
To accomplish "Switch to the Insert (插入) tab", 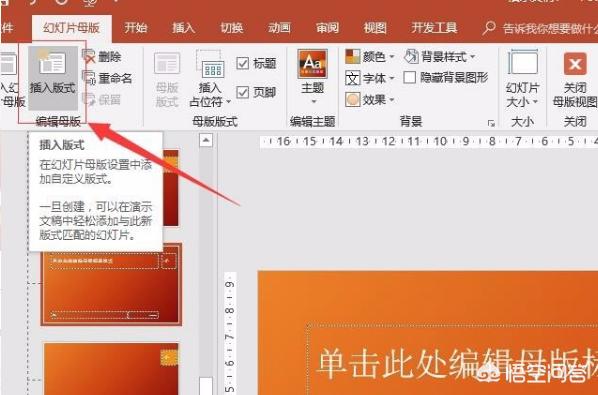I will click(184, 28).
